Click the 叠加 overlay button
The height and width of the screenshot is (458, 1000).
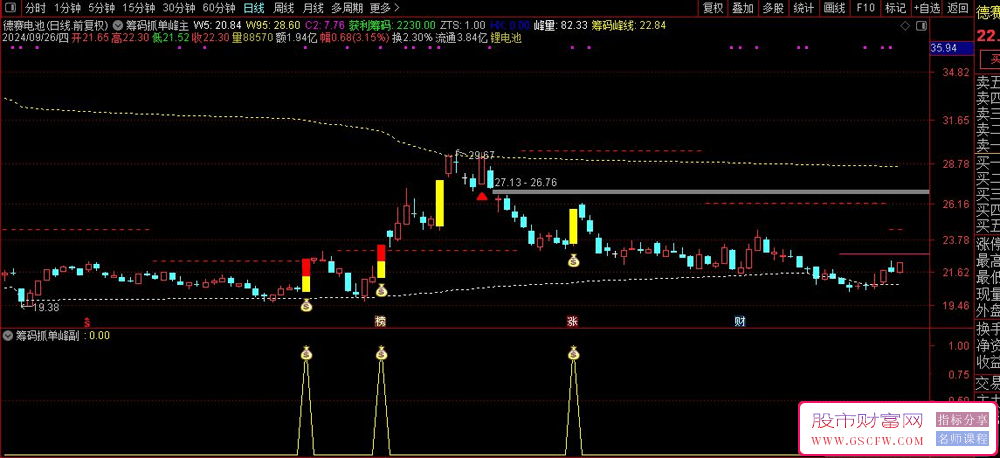coord(743,8)
